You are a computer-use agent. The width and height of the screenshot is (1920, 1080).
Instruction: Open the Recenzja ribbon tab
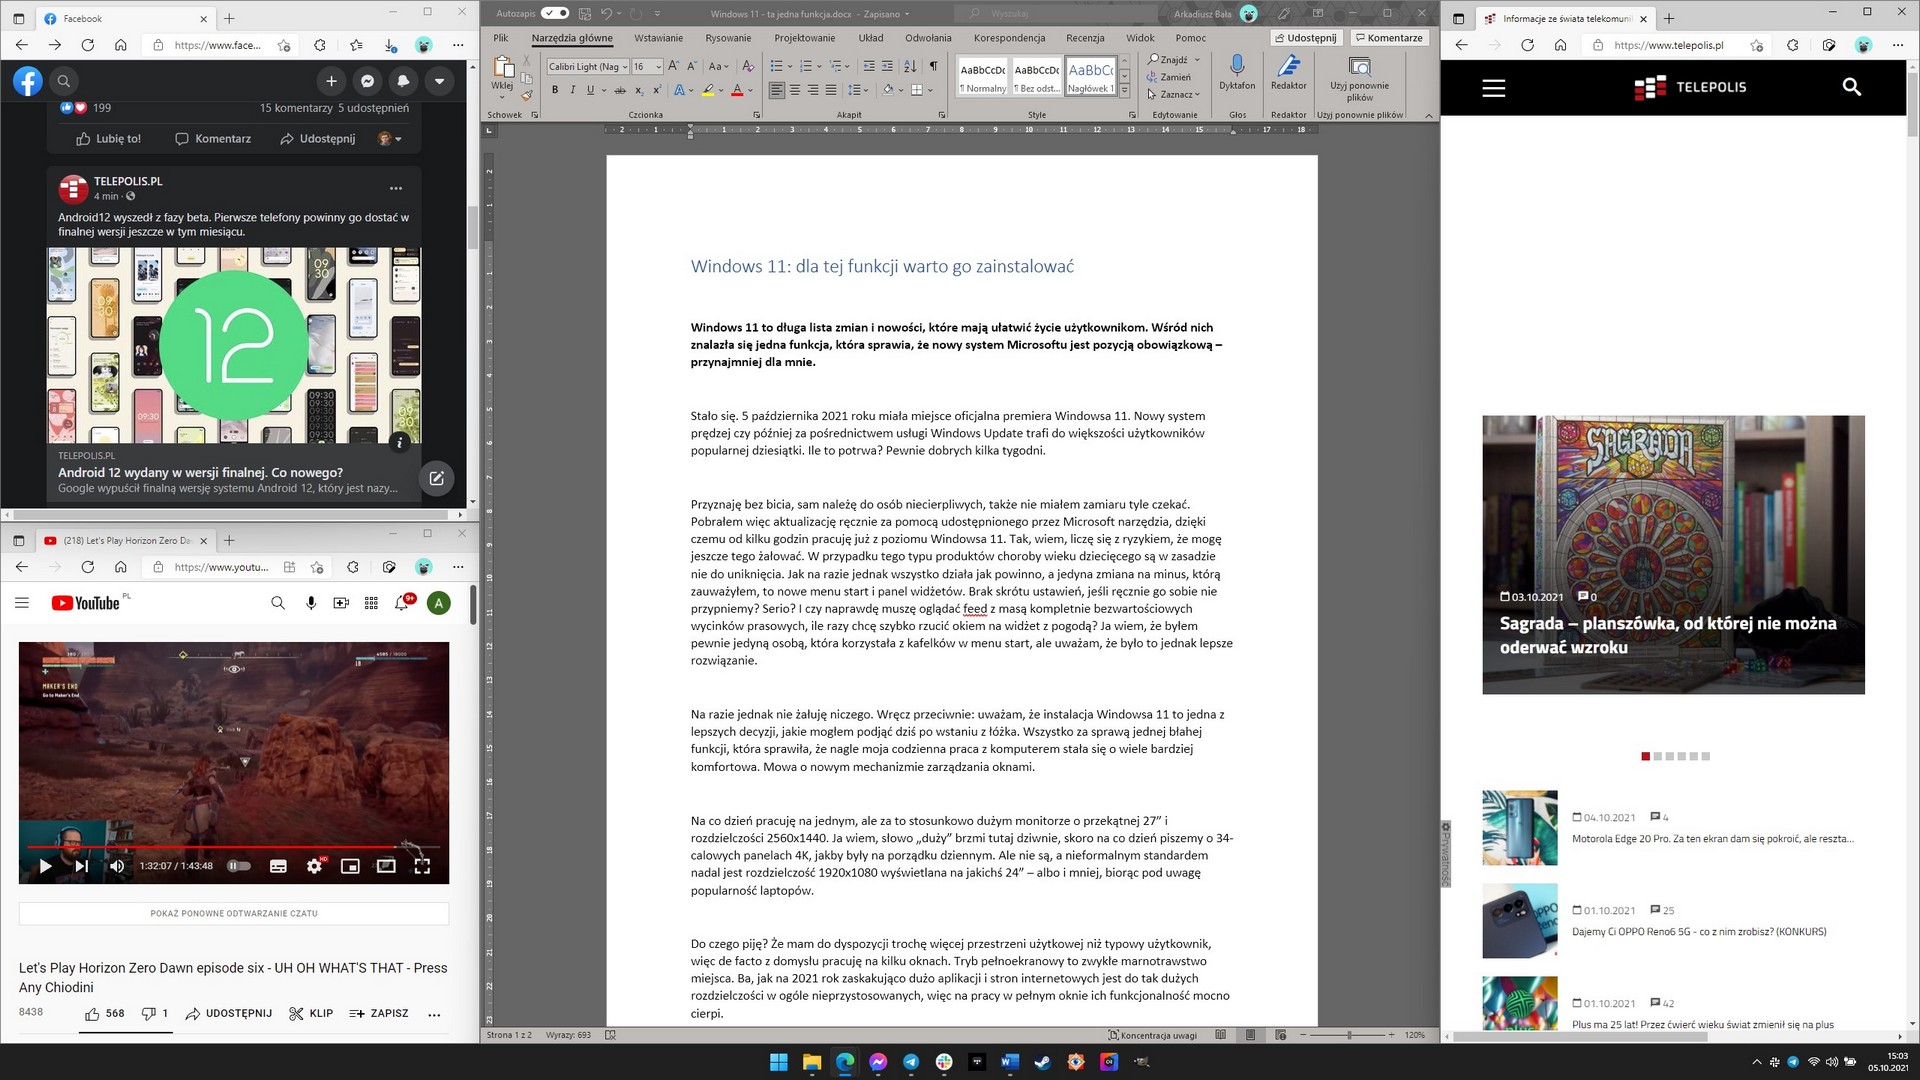[1085, 38]
